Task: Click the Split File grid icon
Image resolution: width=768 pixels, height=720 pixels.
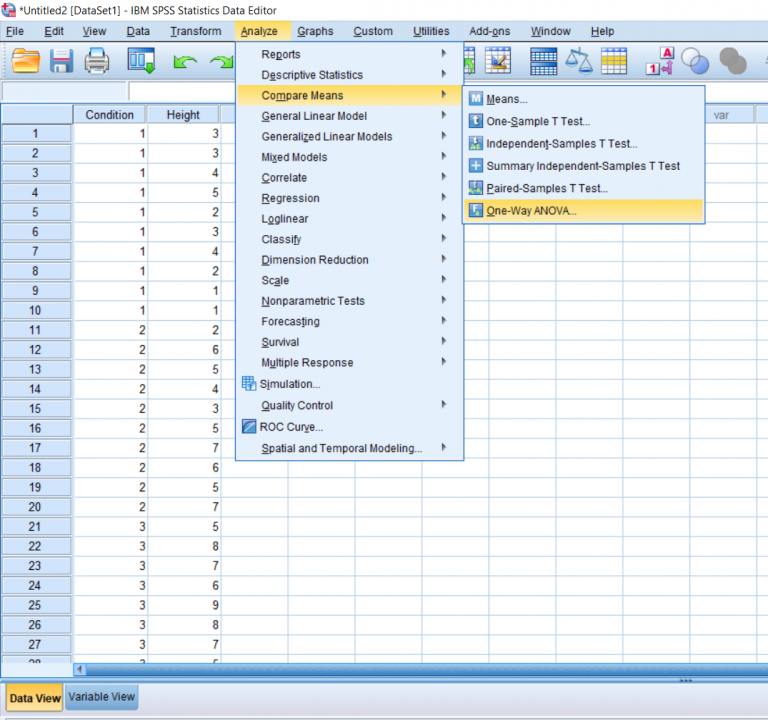Action: pyautogui.click(x=543, y=61)
